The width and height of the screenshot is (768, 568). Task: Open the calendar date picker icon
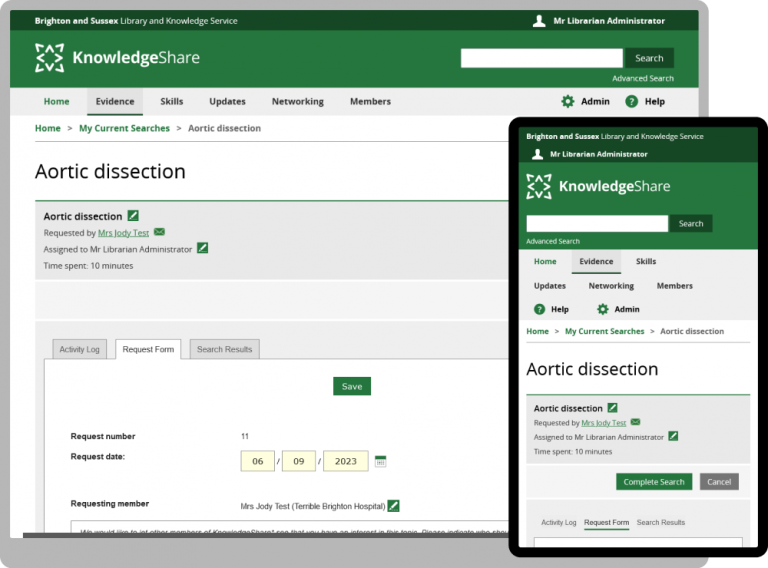pyautogui.click(x=380, y=462)
